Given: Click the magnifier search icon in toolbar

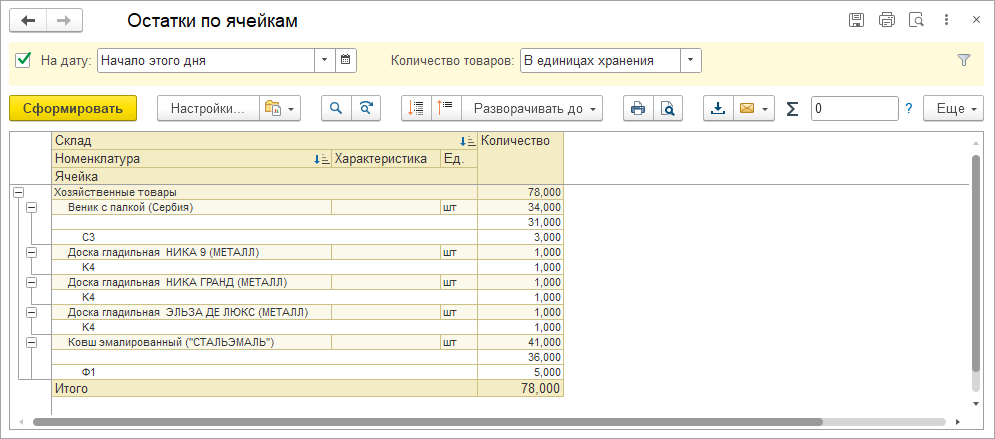Looking at the screenshot, I should point(336,108).
